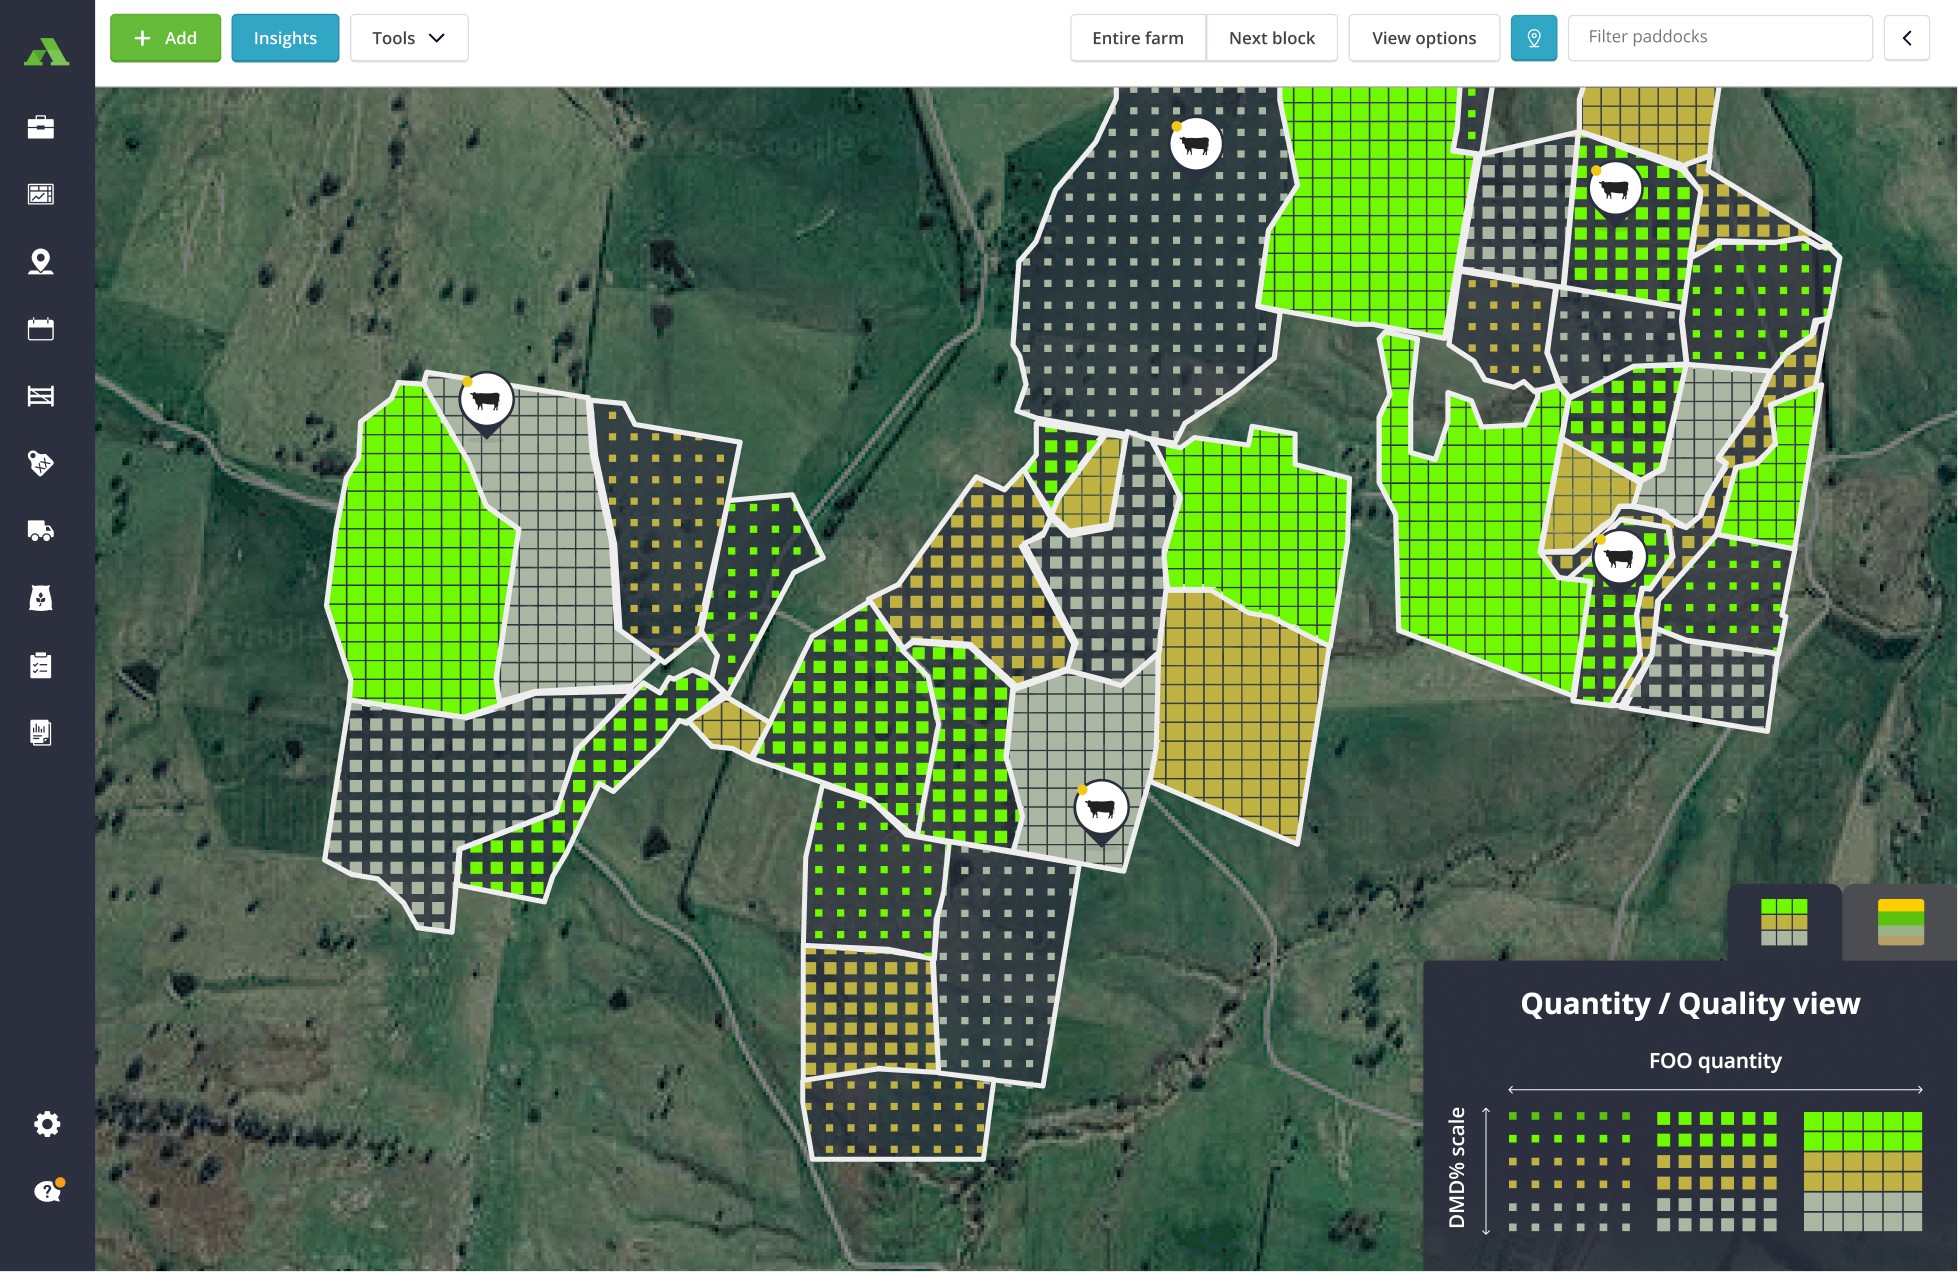Collapse the side panel with the arrow
Viewport: 1958px width, 1272px height.
pos(1906,38)
